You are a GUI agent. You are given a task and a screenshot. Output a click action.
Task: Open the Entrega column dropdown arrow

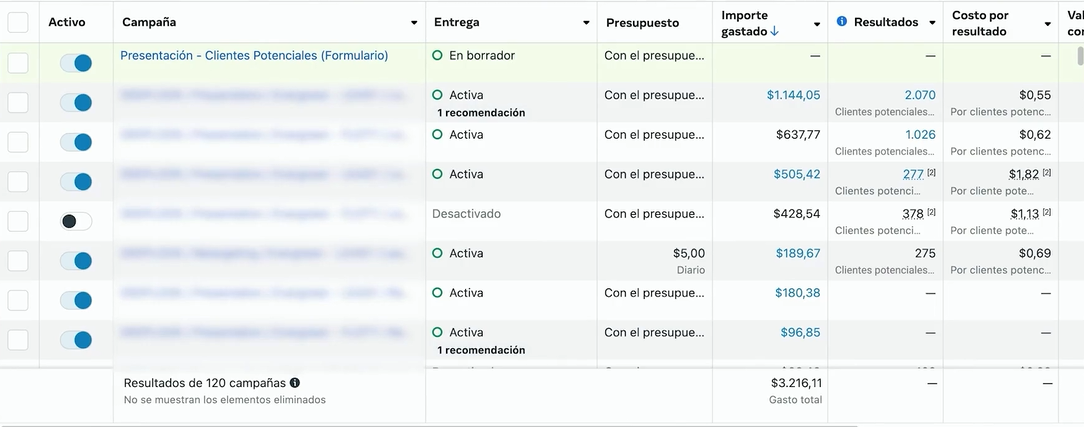click(x=587, y=22)
